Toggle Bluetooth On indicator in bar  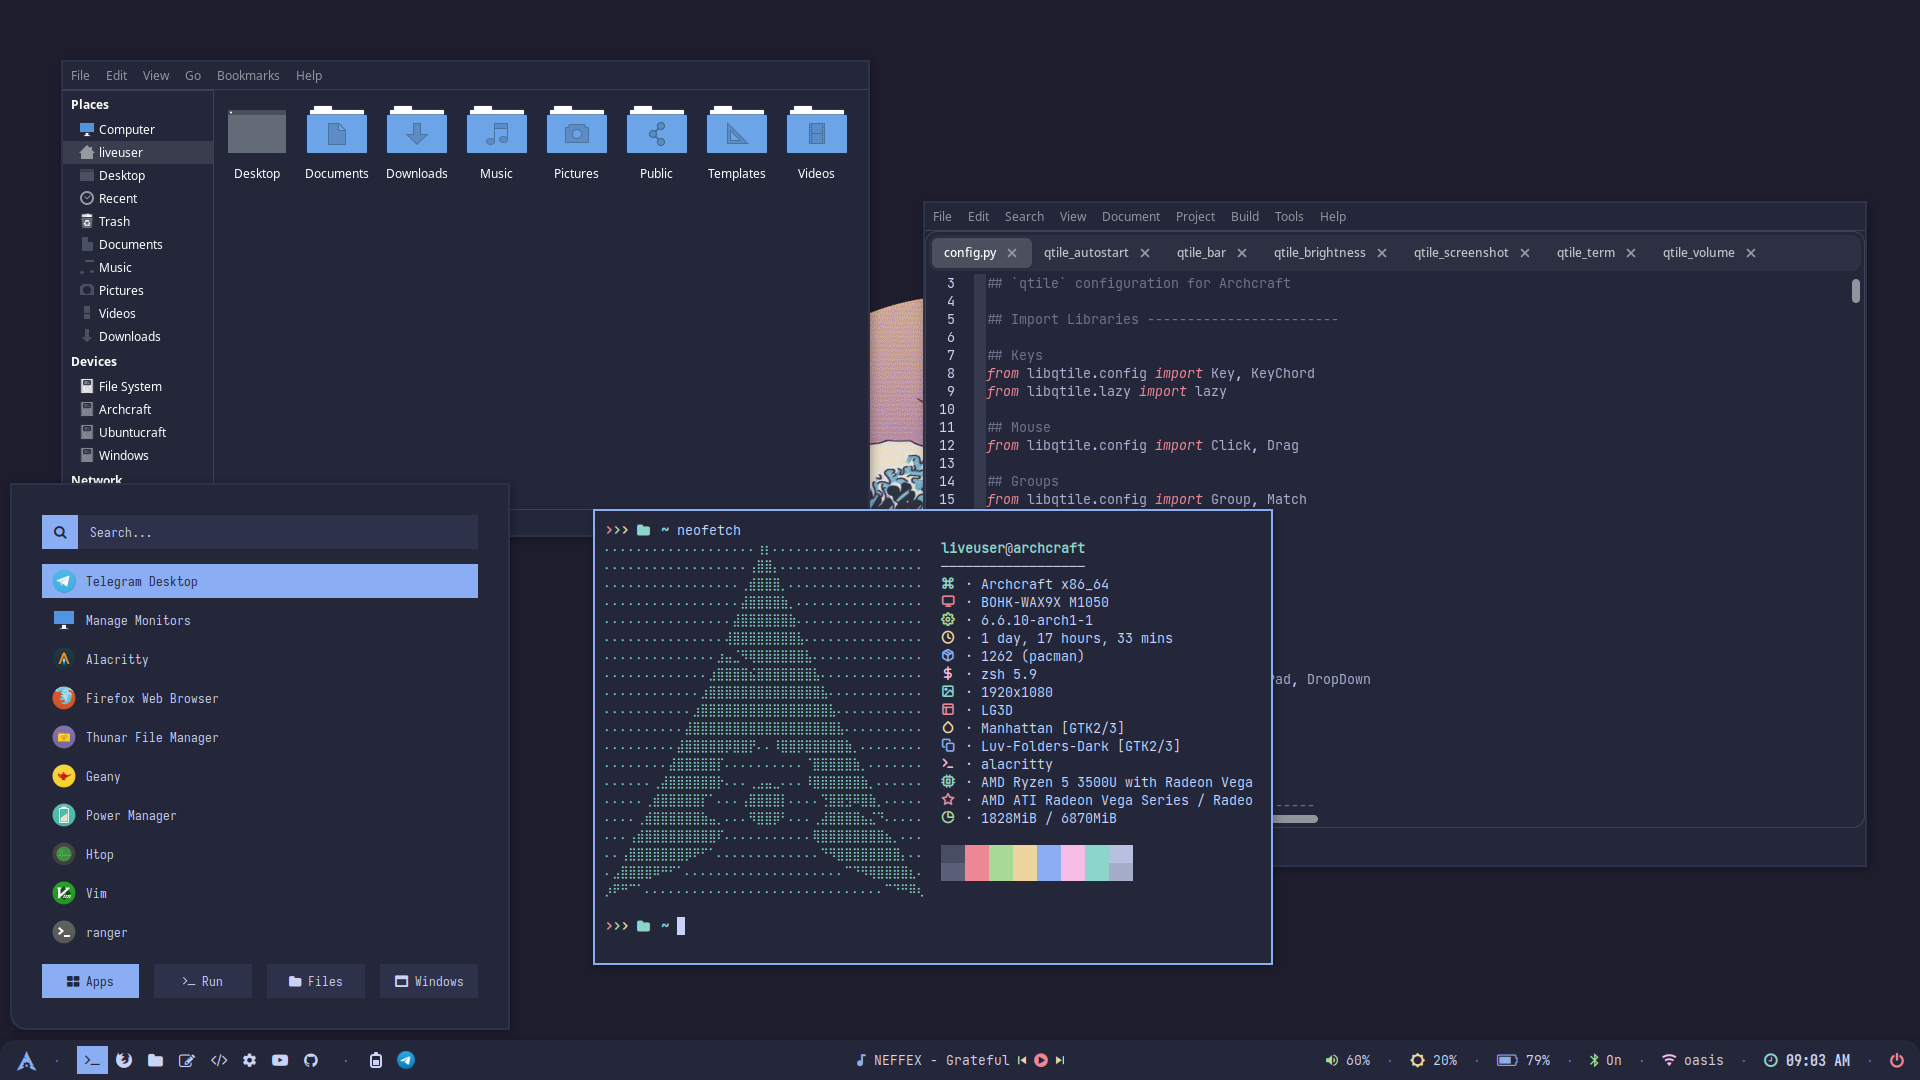pyautogui.click(x=1604, y=1060)
